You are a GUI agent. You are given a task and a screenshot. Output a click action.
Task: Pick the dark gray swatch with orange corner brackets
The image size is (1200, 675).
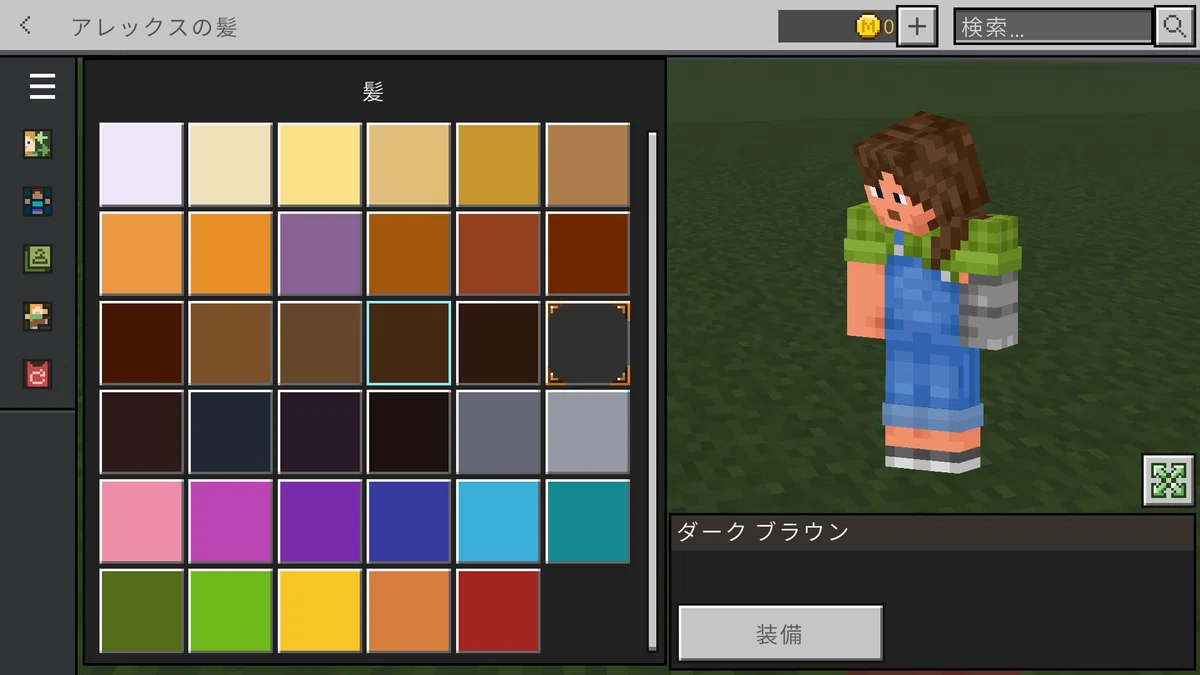pyautogui.click(x=588, y=343)
